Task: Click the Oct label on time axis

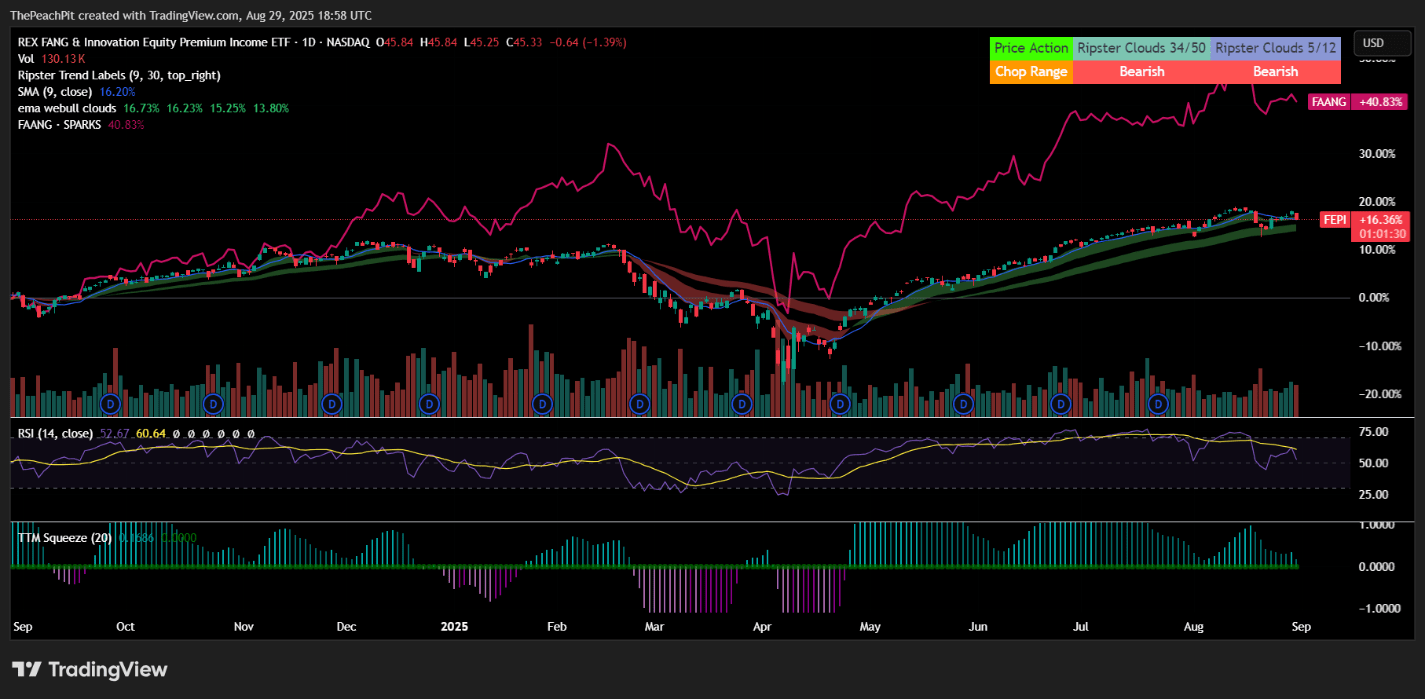Action: click(125, 627)
